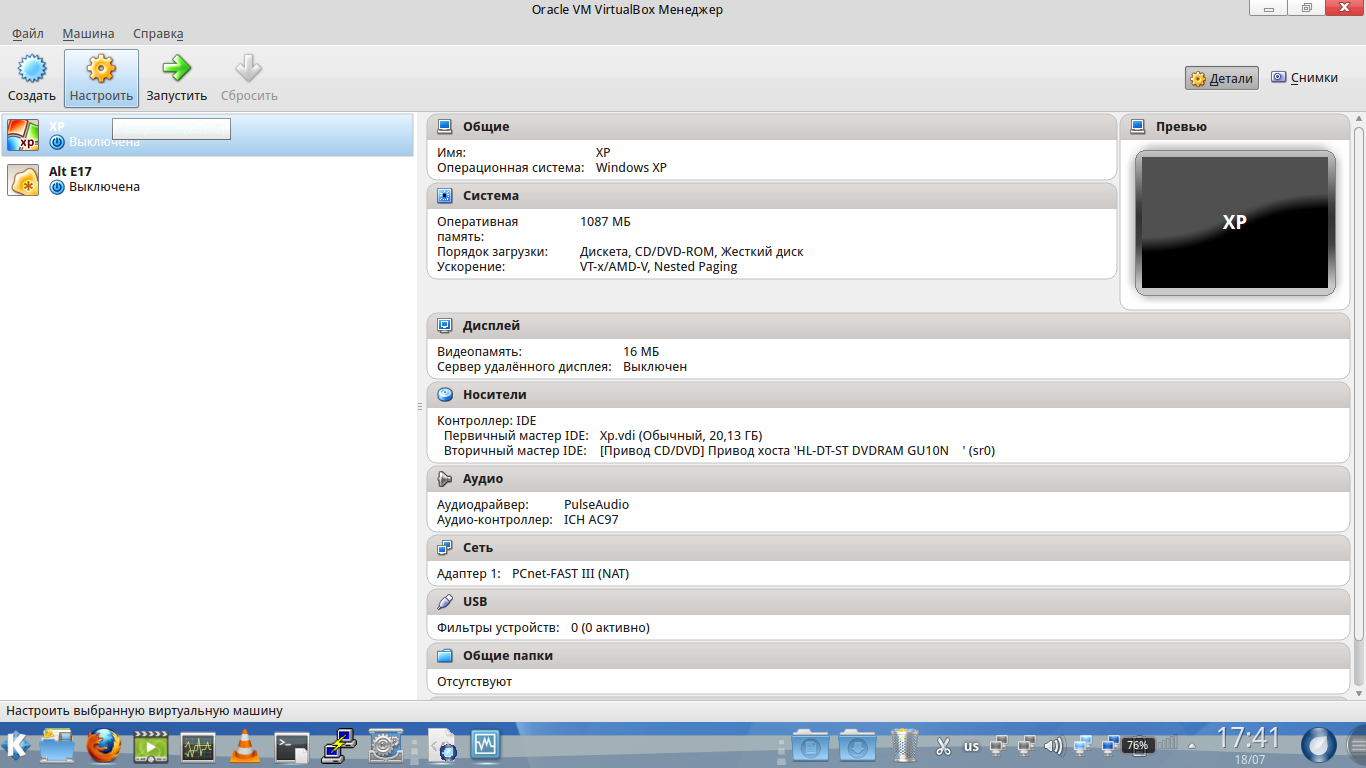Click the Аудио section speaker icon
Viewport: 1366px width, 768px height.
point(445,479)
